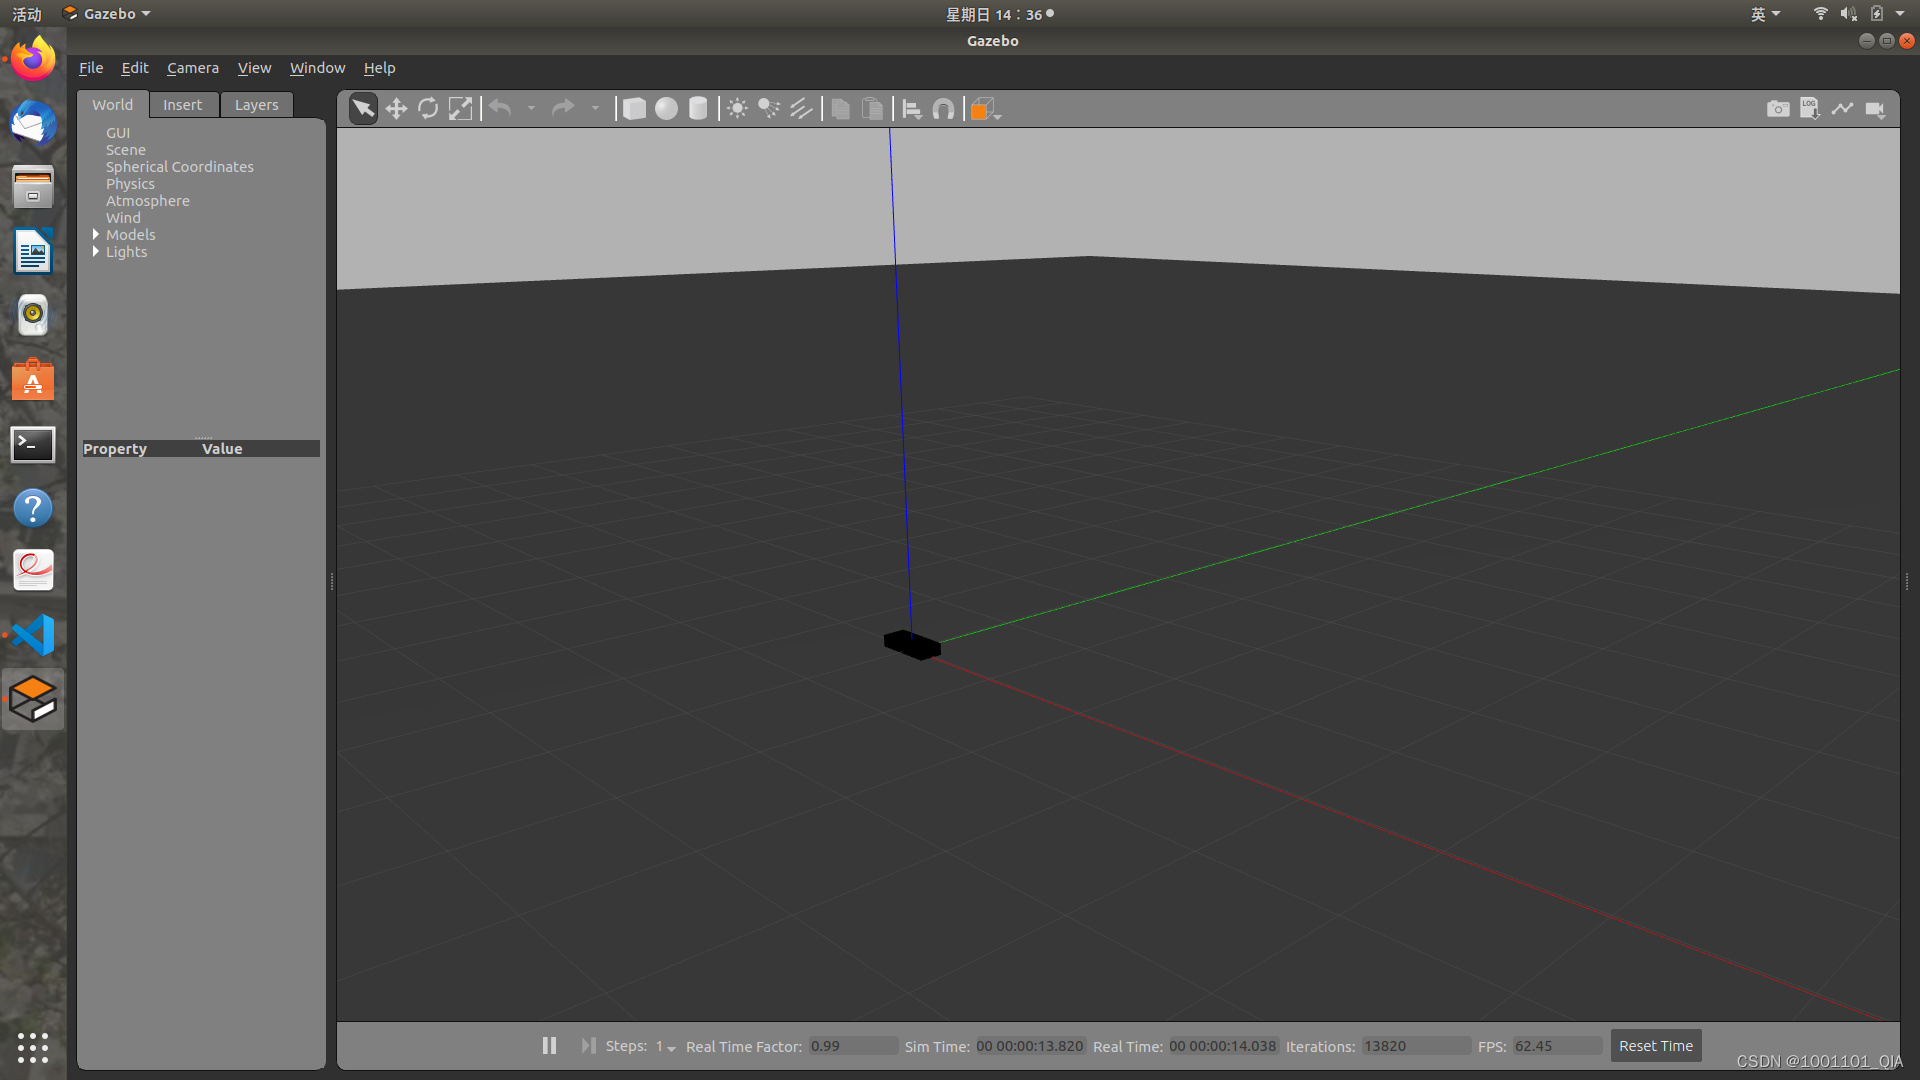Select Scene in the world tree
This screenshot has height=1080, width=1920.
tap(126, 150)
